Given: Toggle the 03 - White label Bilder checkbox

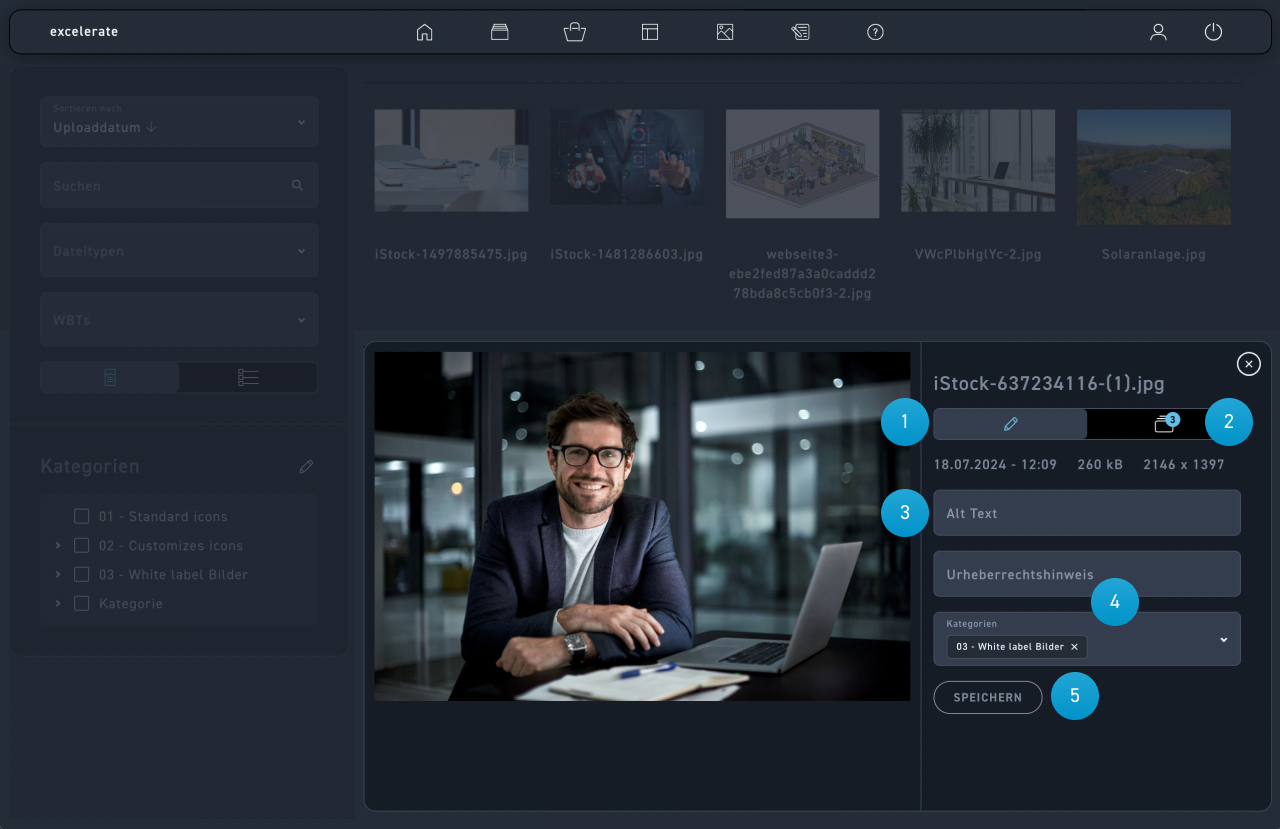Looking at the screenshot, I should tap(82, 575).
